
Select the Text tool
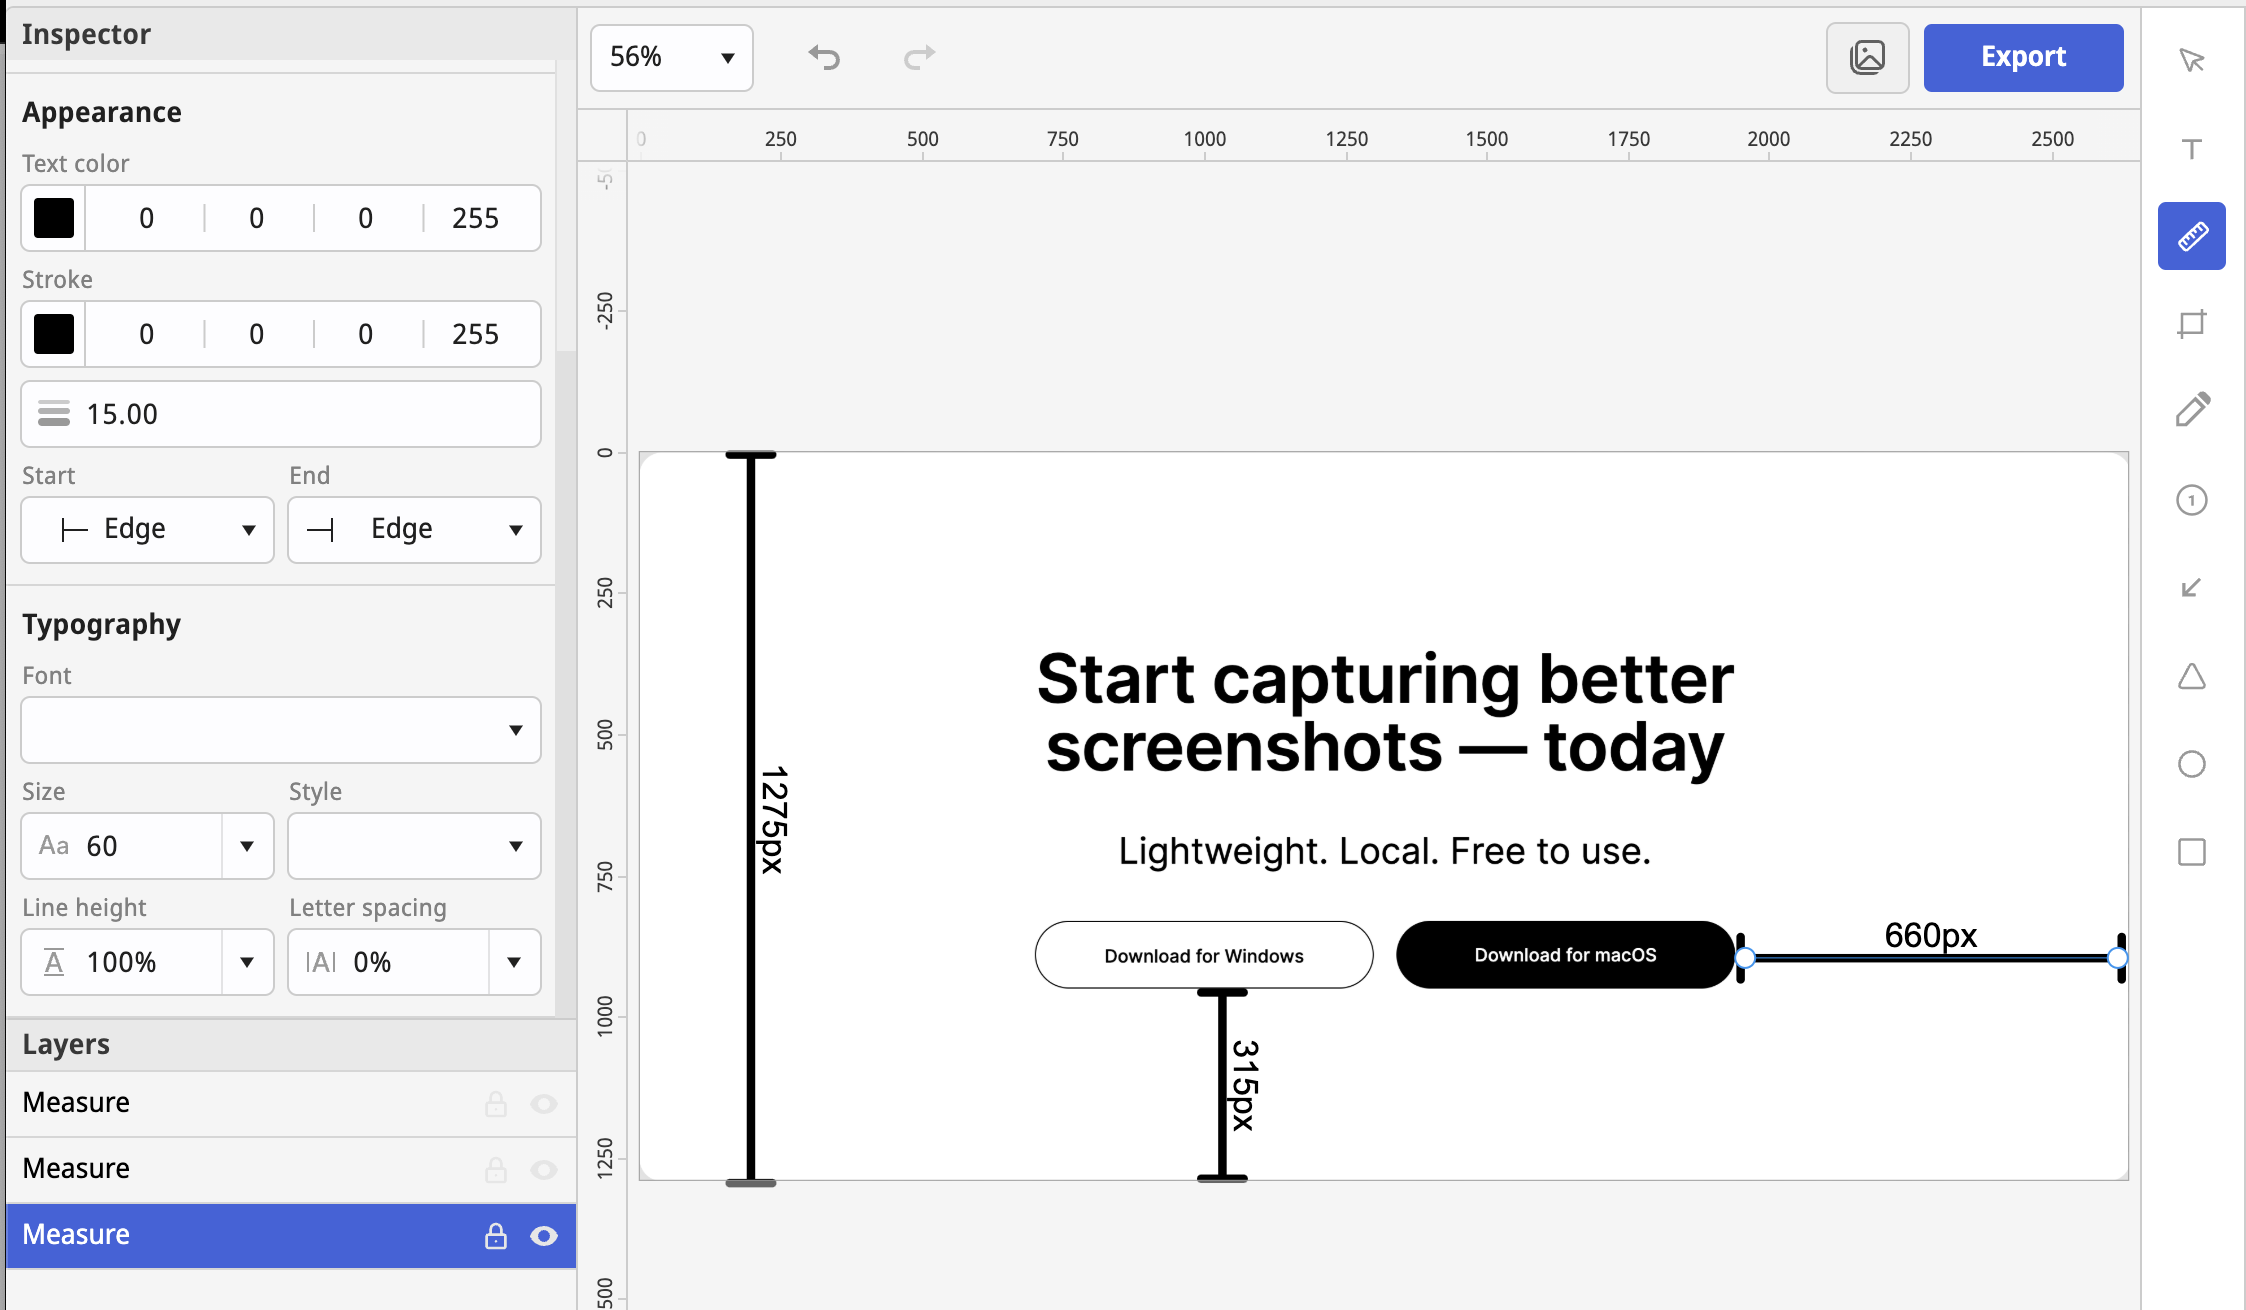[2191, 149]
